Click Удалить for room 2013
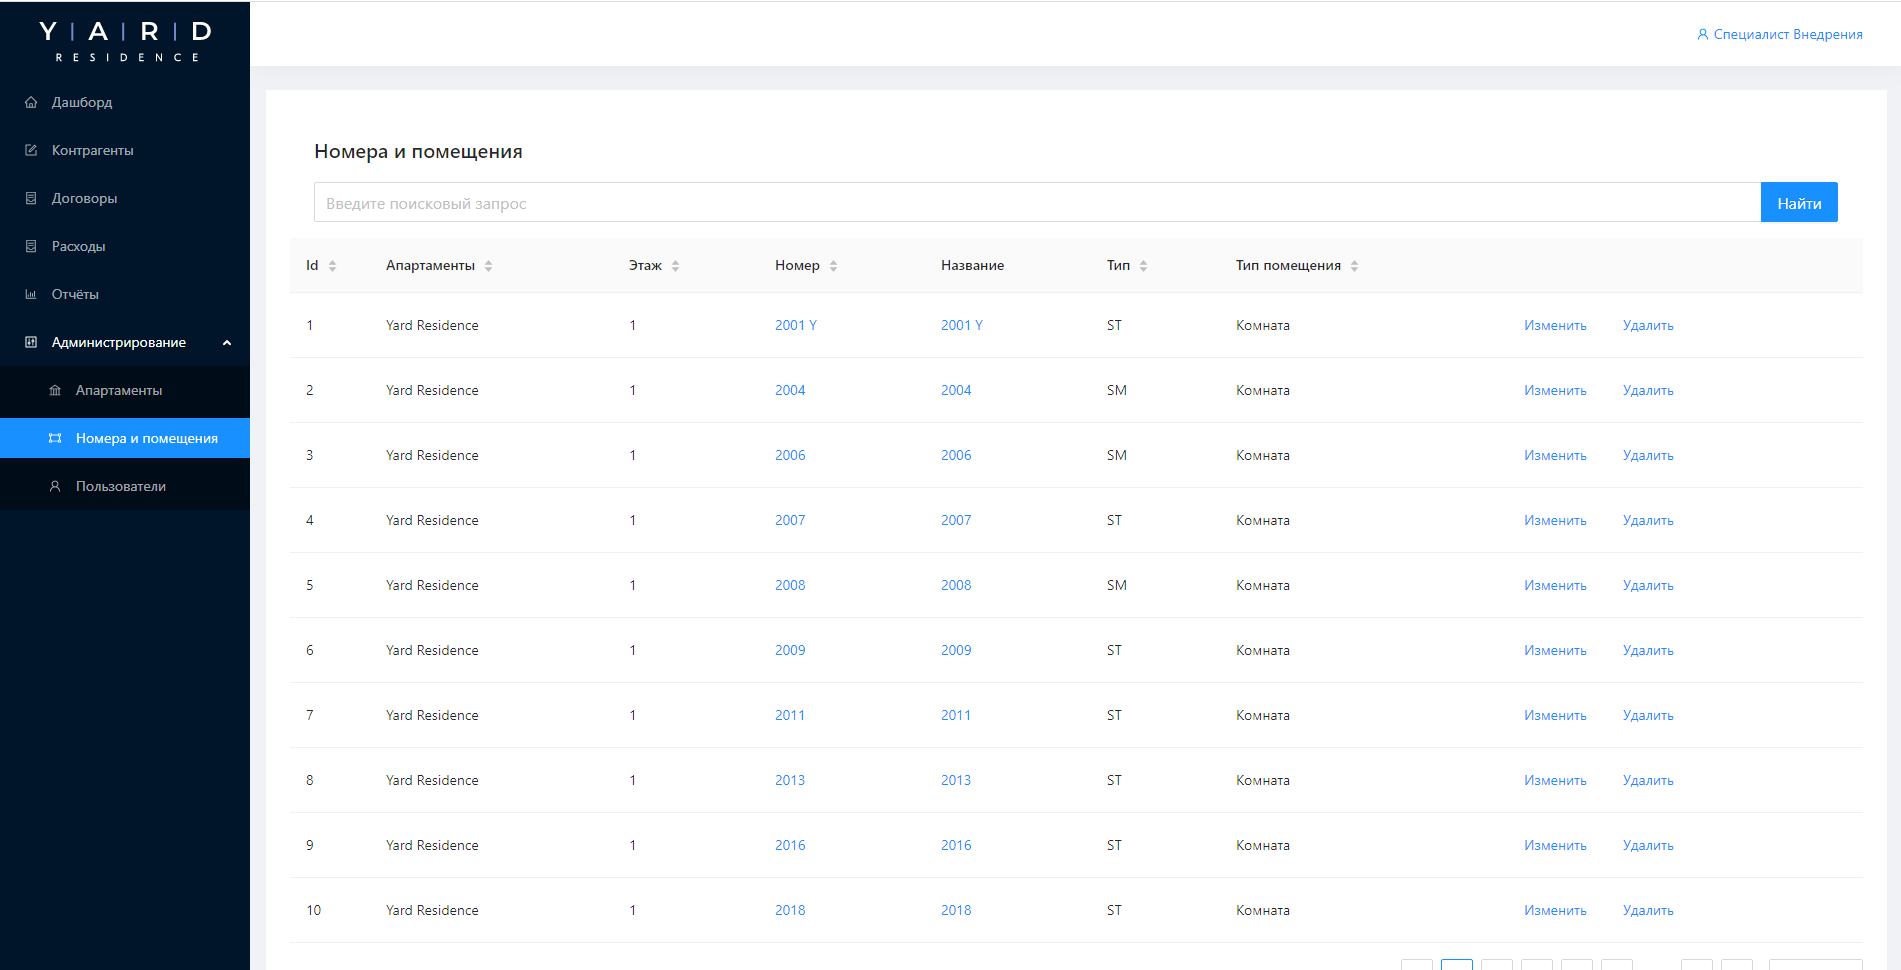This screenshot has width=1901, height=970. tap(1647, 781)
